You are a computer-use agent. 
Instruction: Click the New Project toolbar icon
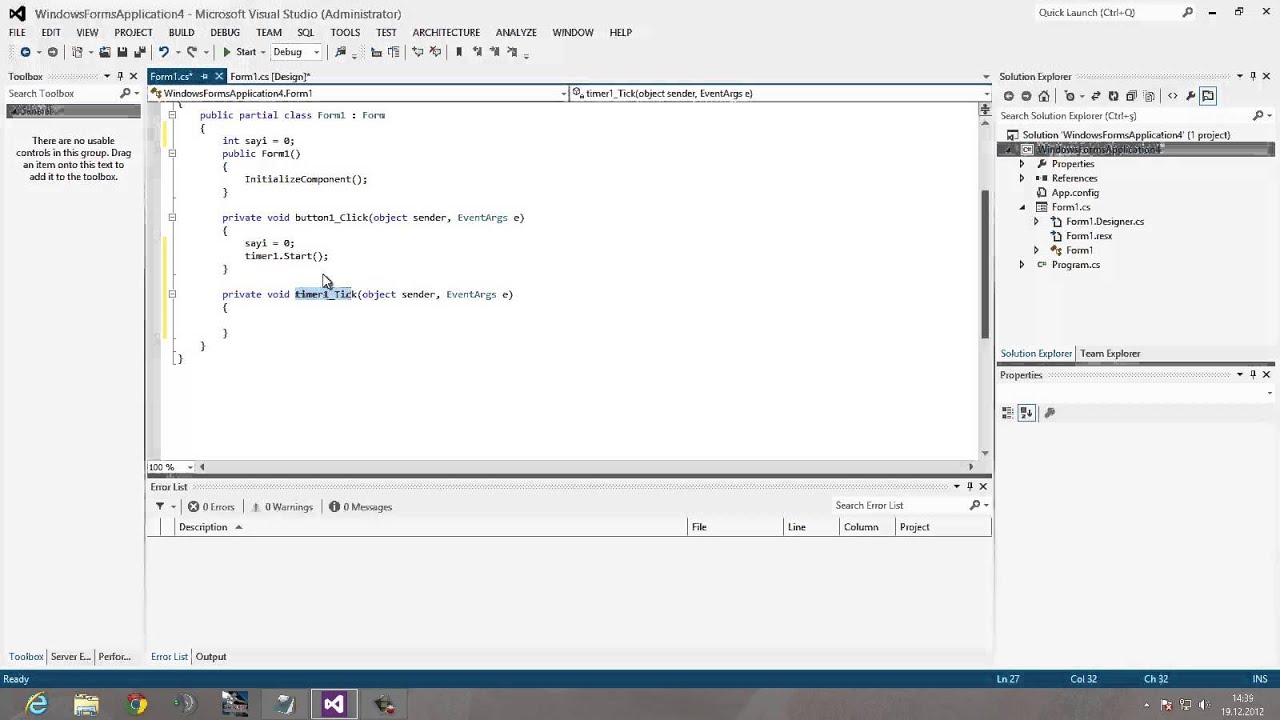coord(77,52)
